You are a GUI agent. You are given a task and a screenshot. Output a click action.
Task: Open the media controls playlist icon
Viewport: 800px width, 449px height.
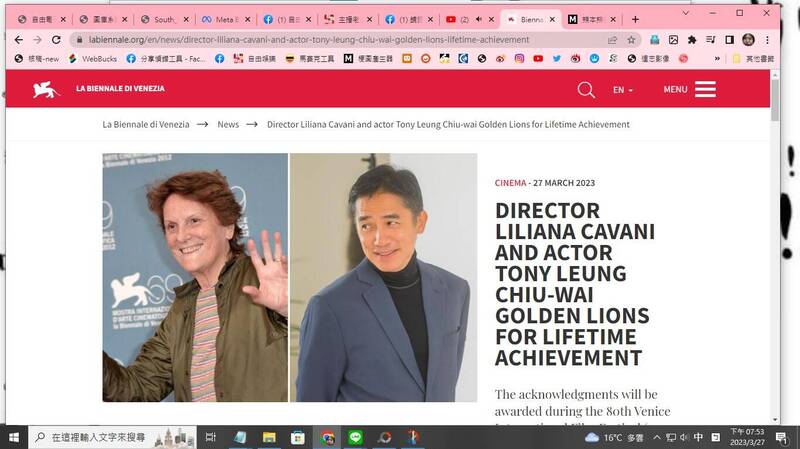[x=710, y=40]
